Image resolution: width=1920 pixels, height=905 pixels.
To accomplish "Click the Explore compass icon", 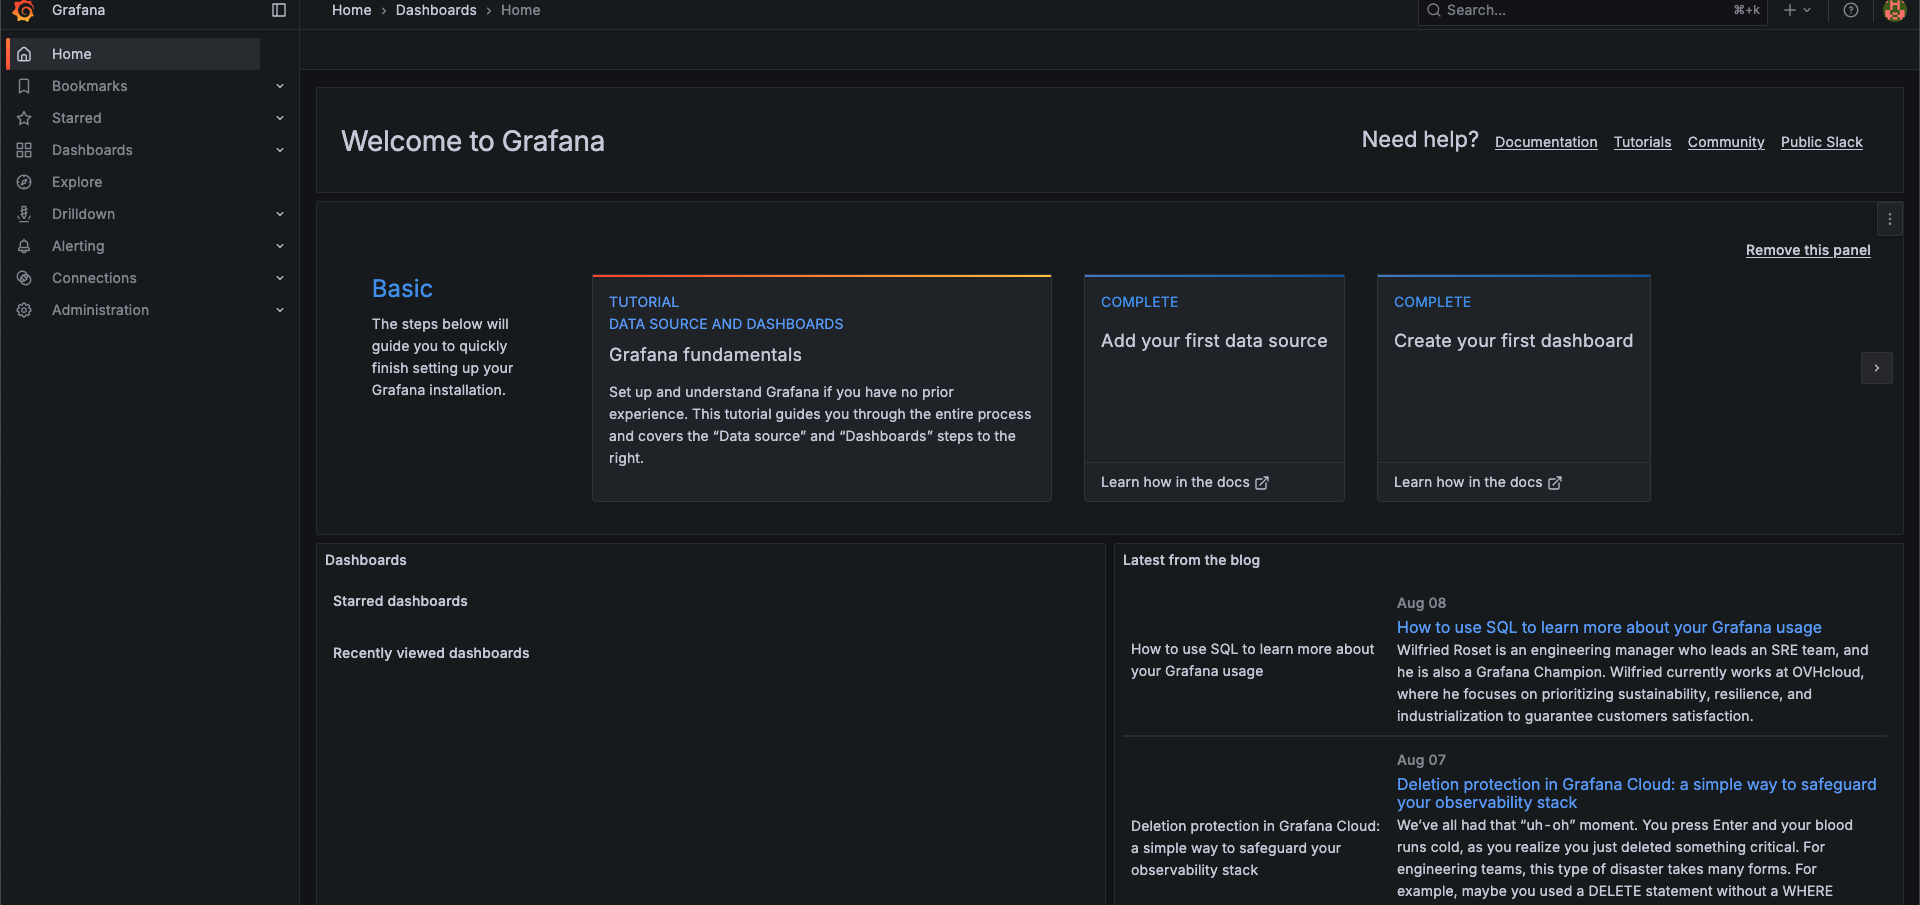I will coord(24,182).
